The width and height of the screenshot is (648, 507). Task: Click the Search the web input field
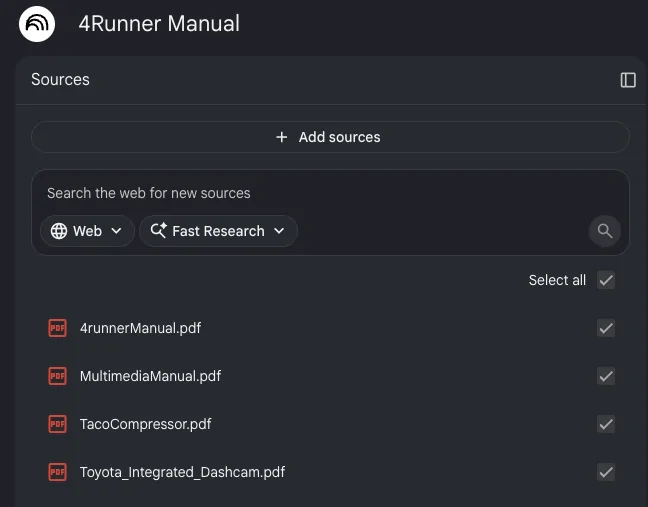point(149,193)
